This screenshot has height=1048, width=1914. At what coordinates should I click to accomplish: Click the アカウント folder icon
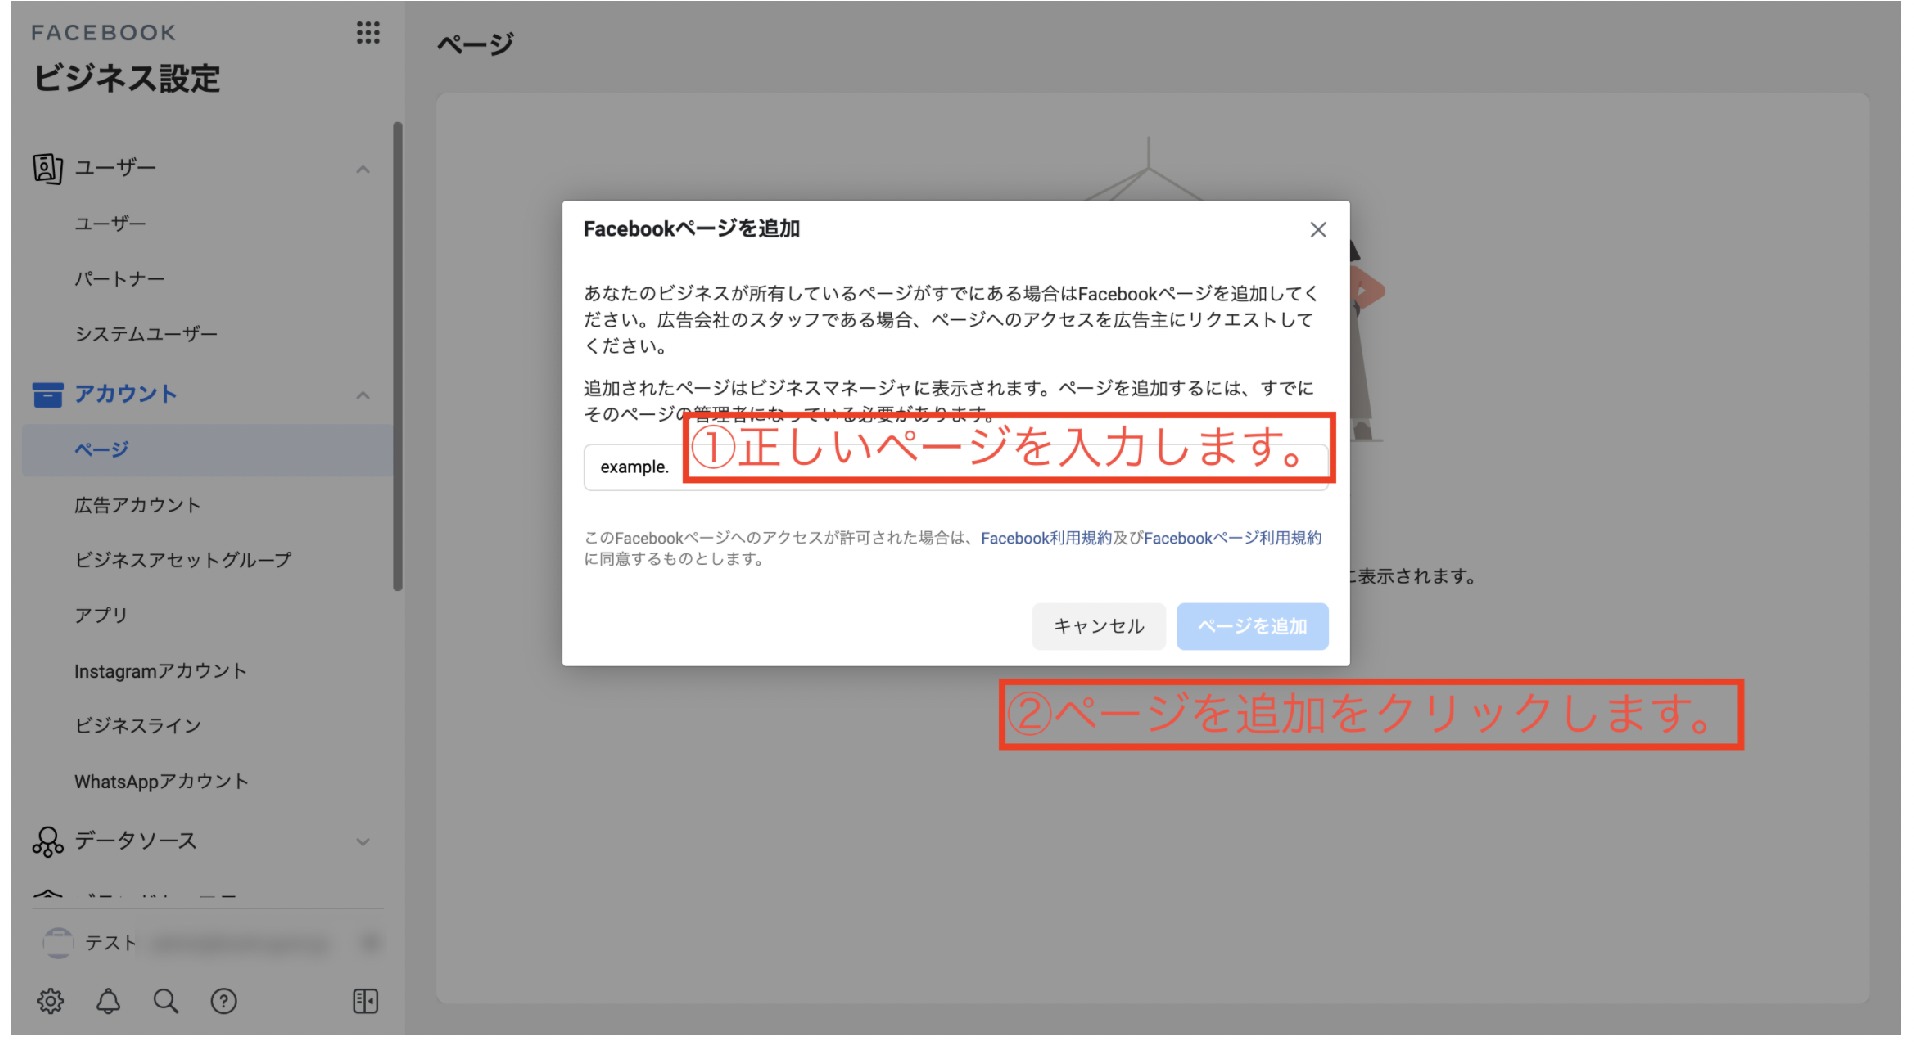47,395
